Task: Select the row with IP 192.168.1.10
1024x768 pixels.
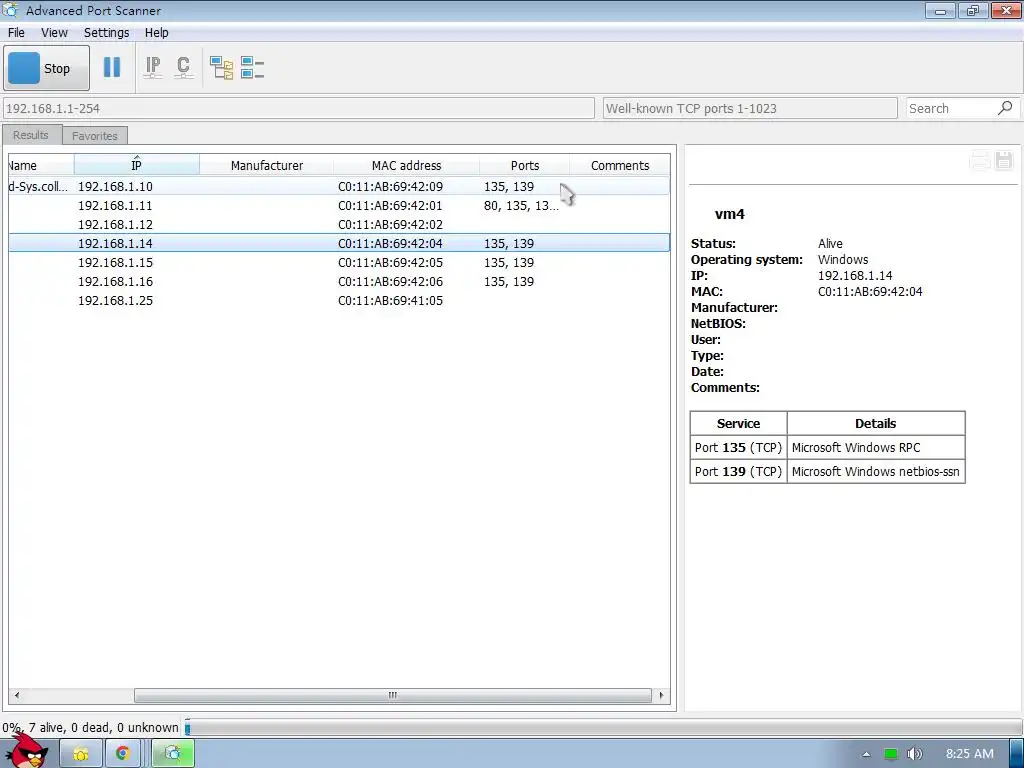Action: point(339,186)
